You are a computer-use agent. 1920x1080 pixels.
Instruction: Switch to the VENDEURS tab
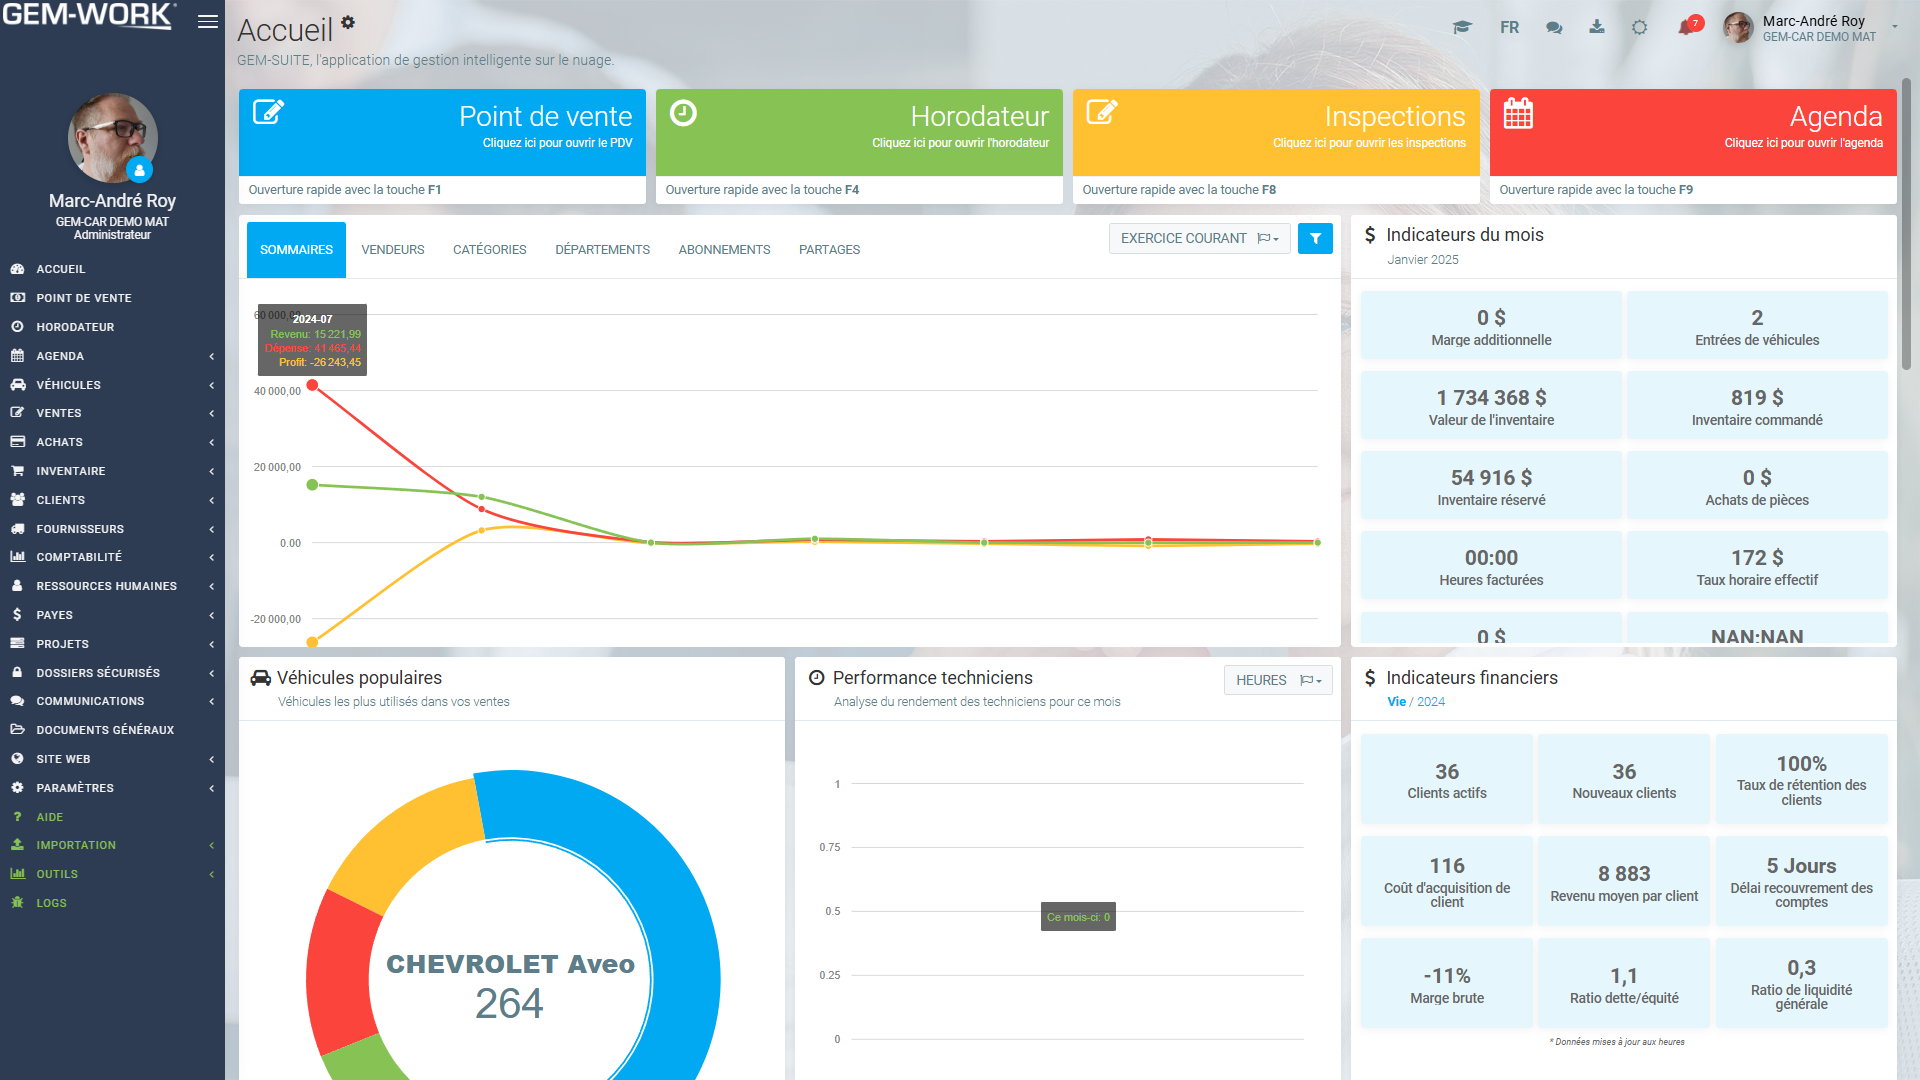tap(392, 250)
